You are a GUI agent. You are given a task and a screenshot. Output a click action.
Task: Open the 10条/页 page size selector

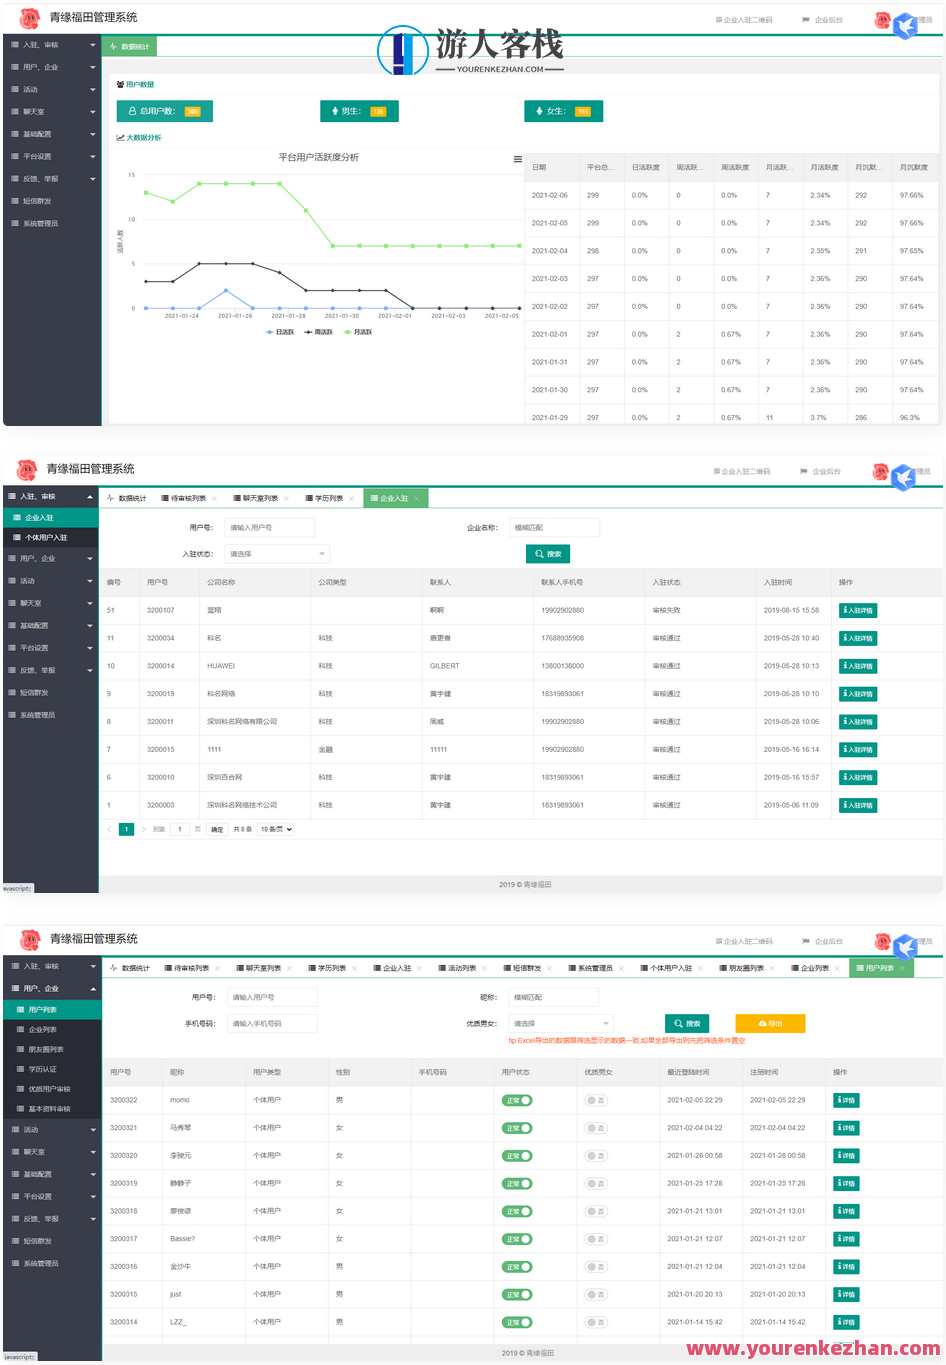tap(276, 829)
